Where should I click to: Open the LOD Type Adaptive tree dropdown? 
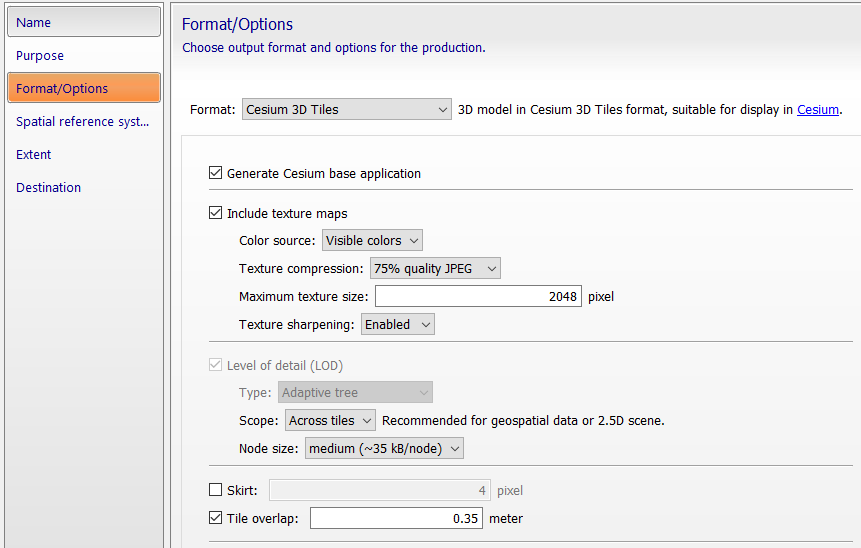click(x=355, y=393)
